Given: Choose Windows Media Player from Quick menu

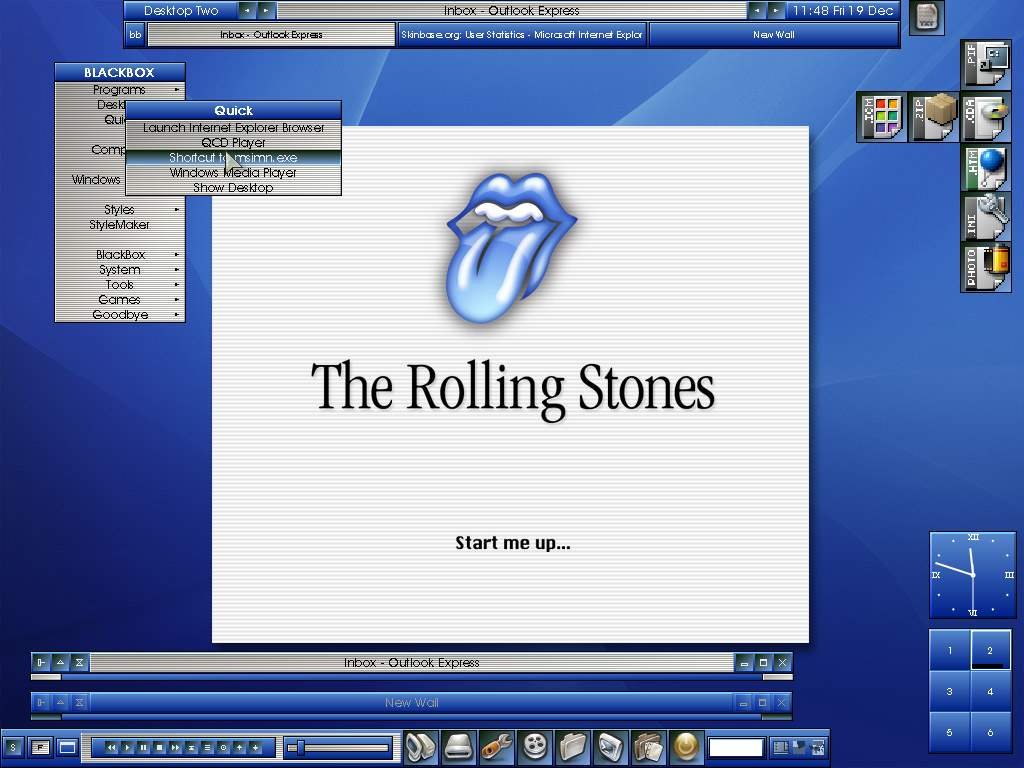Looking at the screenshot, I should coord(233,172).
